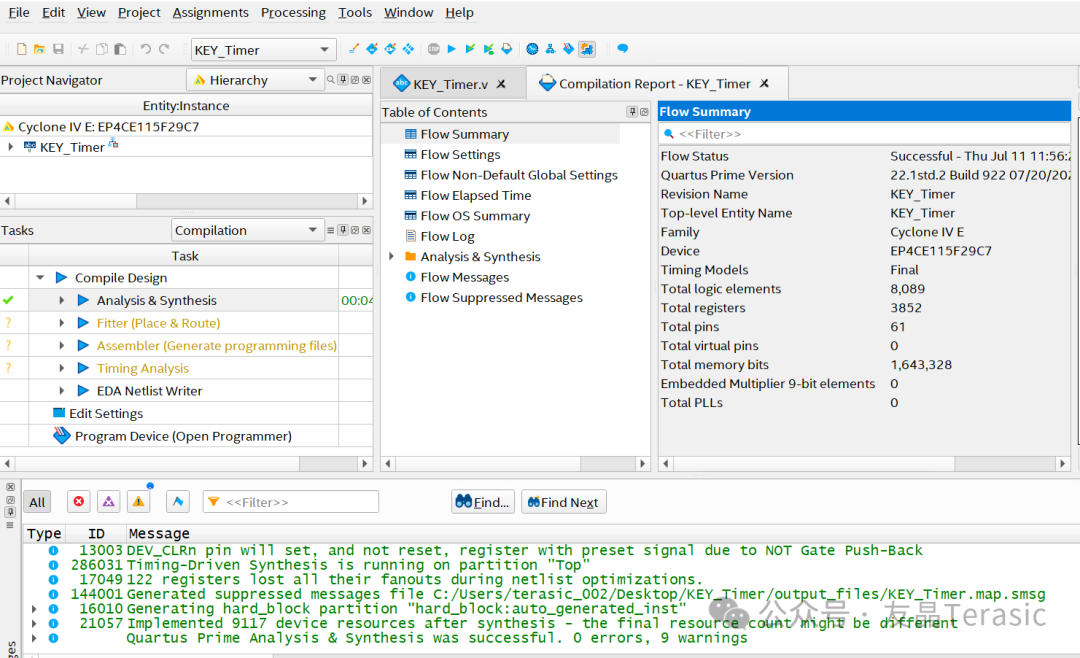The image size is (1080, 658).
Task: Click the hierarchy network toolbar icon
Action: point(550,49)
